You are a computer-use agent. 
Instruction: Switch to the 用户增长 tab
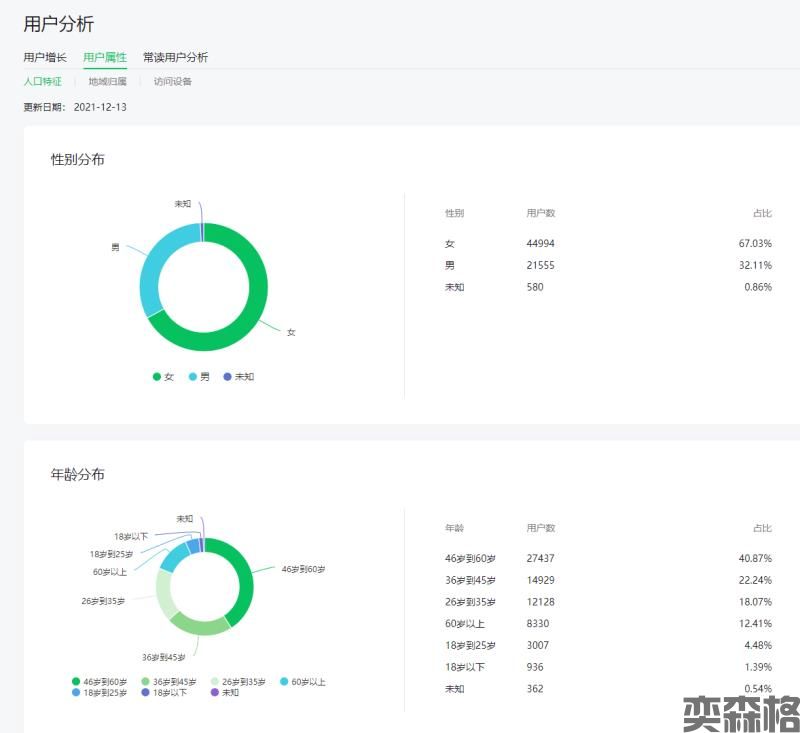pyautogui.click(x=45, y=57)
